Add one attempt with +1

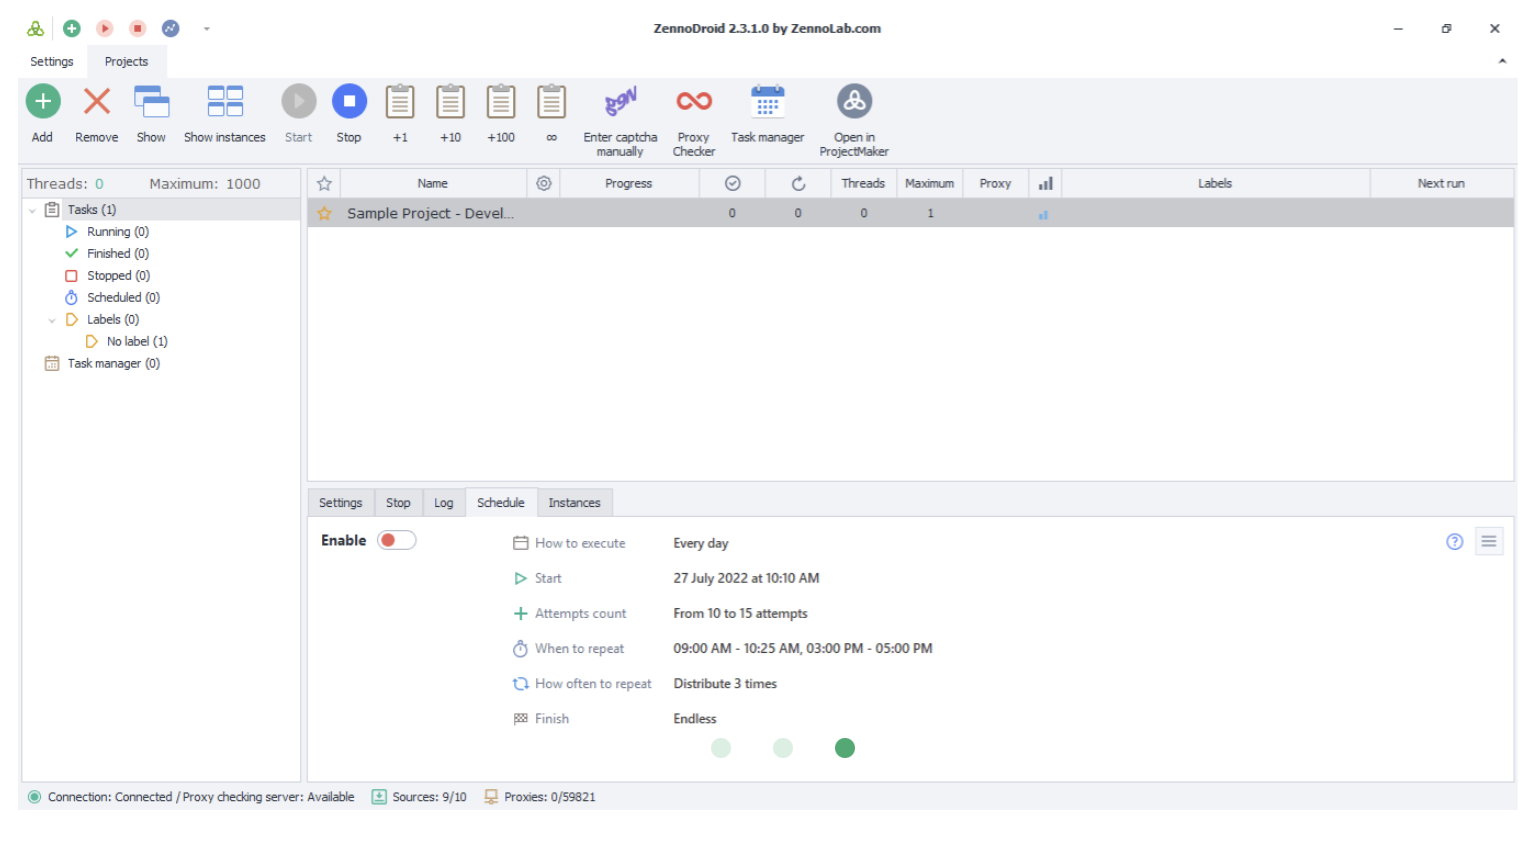(x=400, y=114)
